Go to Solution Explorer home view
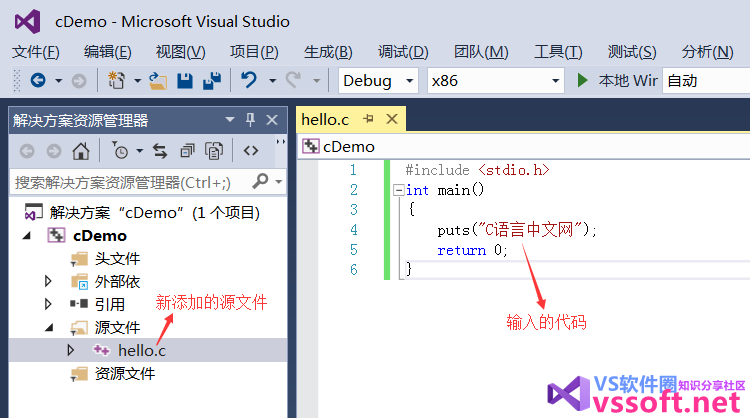Screen dimensions: 750x418 pyautogui.click(x=81, y=151)
